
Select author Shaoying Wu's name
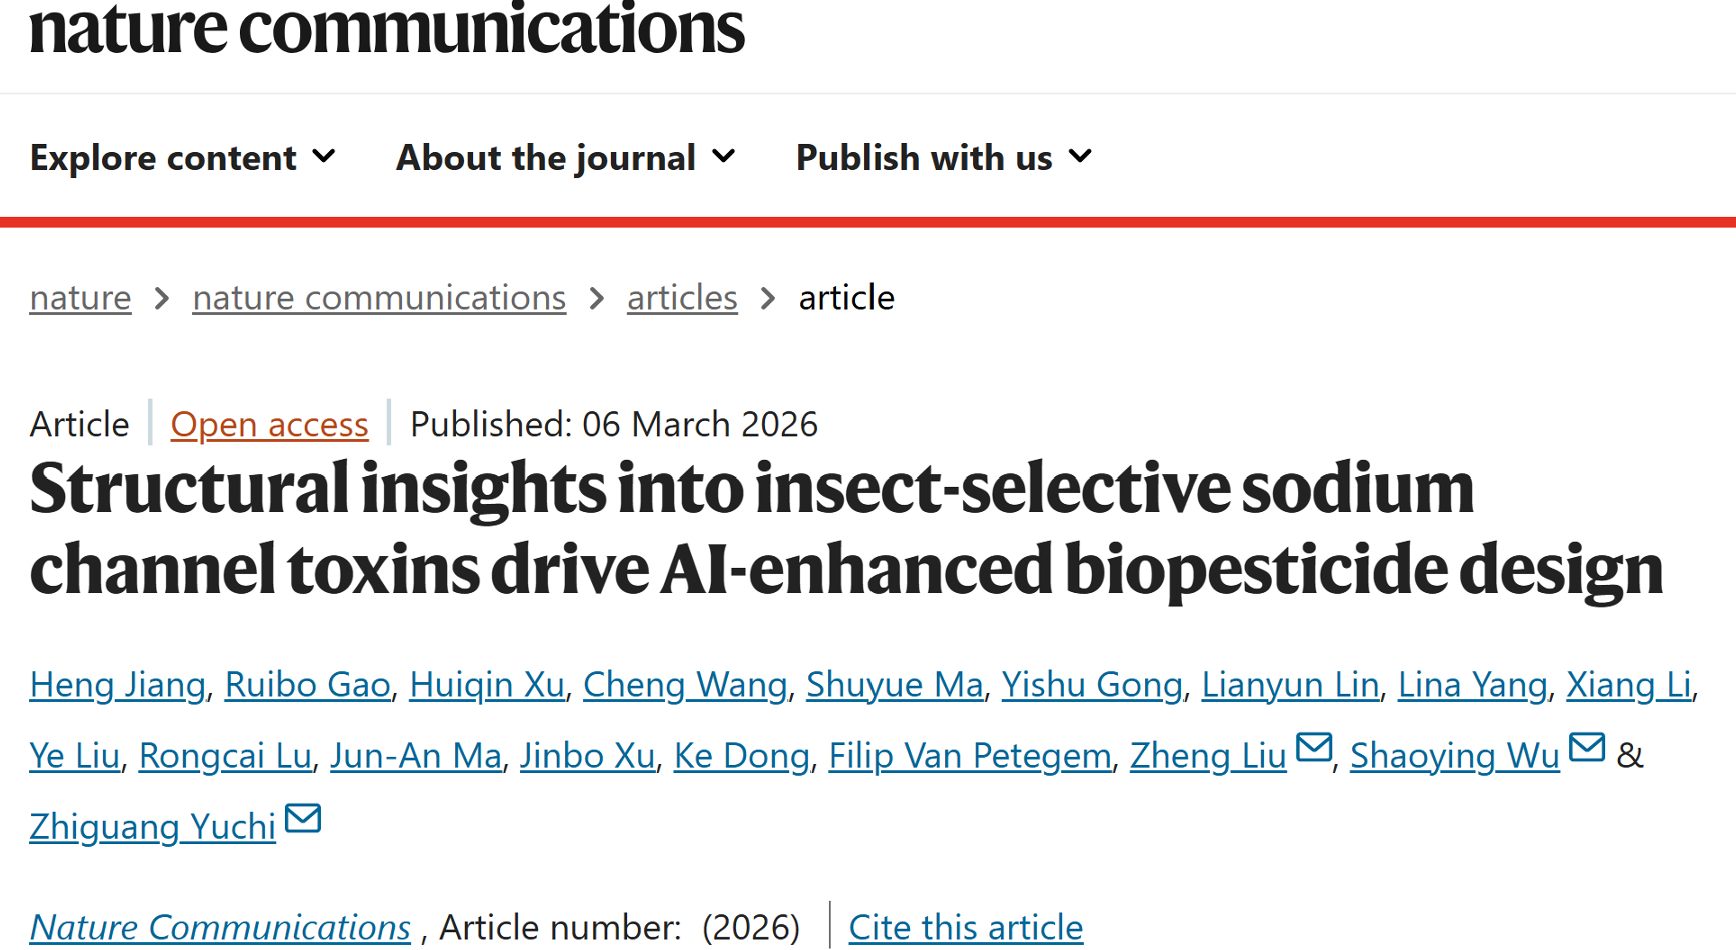point(1454,756)
